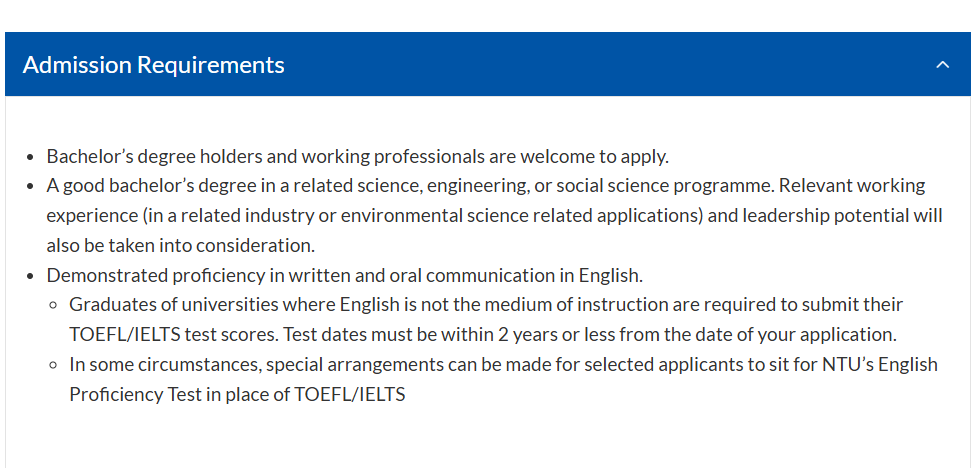Click "Proficiency Test in place of TOEFL/IELTS" line

tap(237, 394)
